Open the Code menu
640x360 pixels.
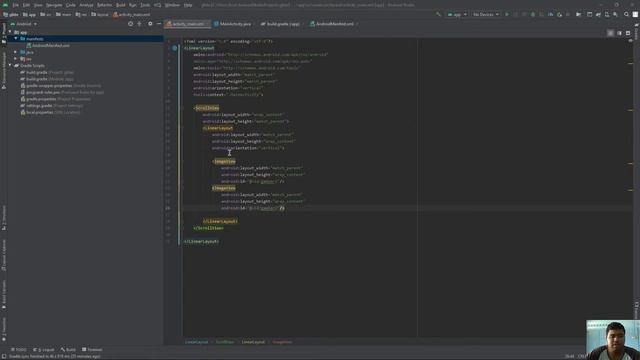coord(71,5)
